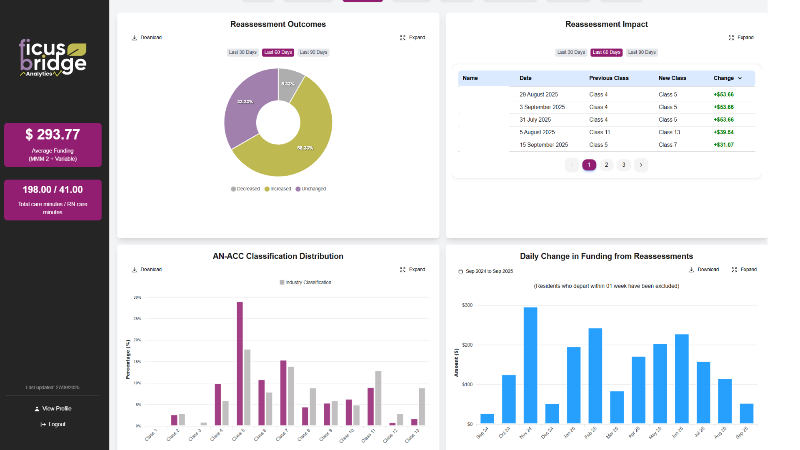Open View Profile in the sidebar

click(53, 408)
